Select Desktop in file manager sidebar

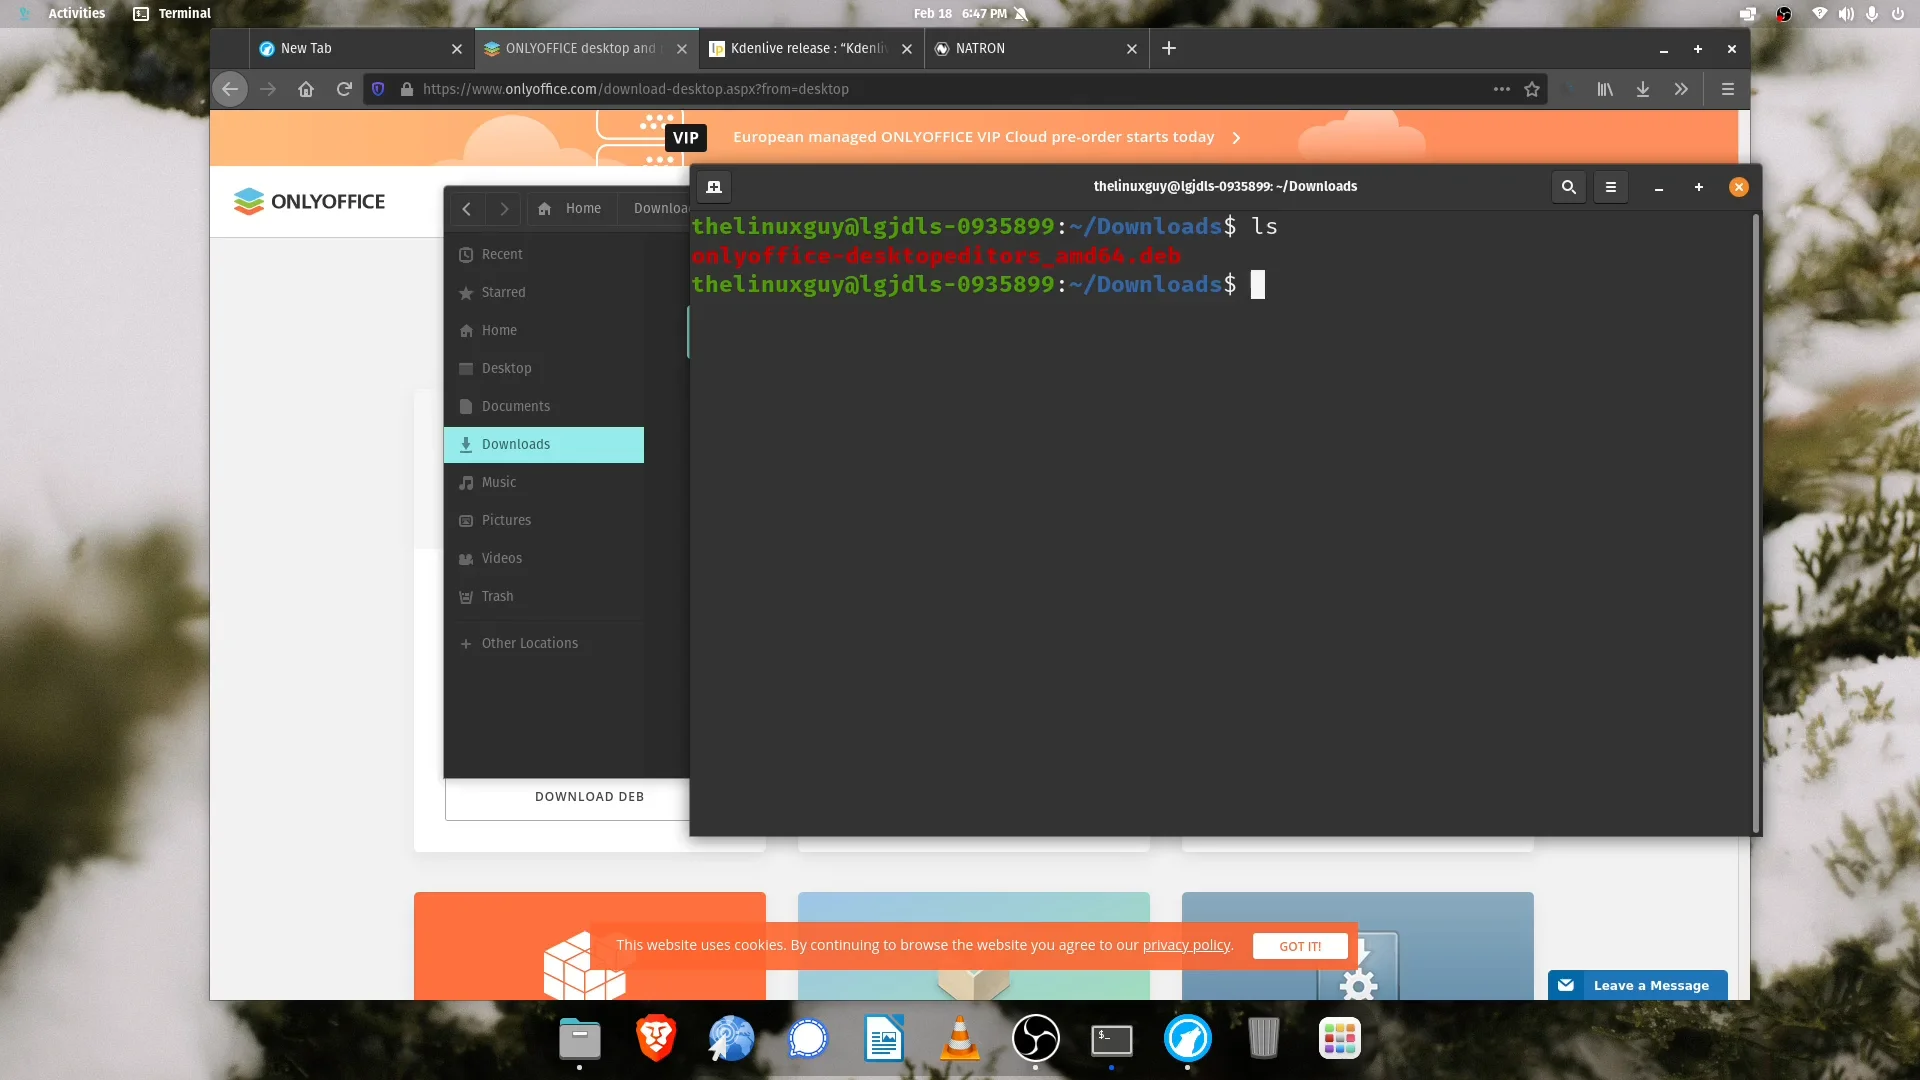[x=544, y=369]
